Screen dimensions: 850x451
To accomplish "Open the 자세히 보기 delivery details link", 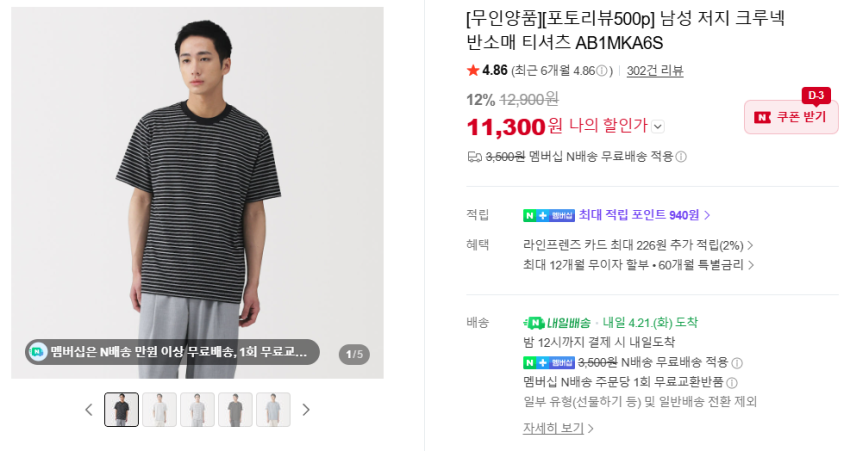I will 558,428.
